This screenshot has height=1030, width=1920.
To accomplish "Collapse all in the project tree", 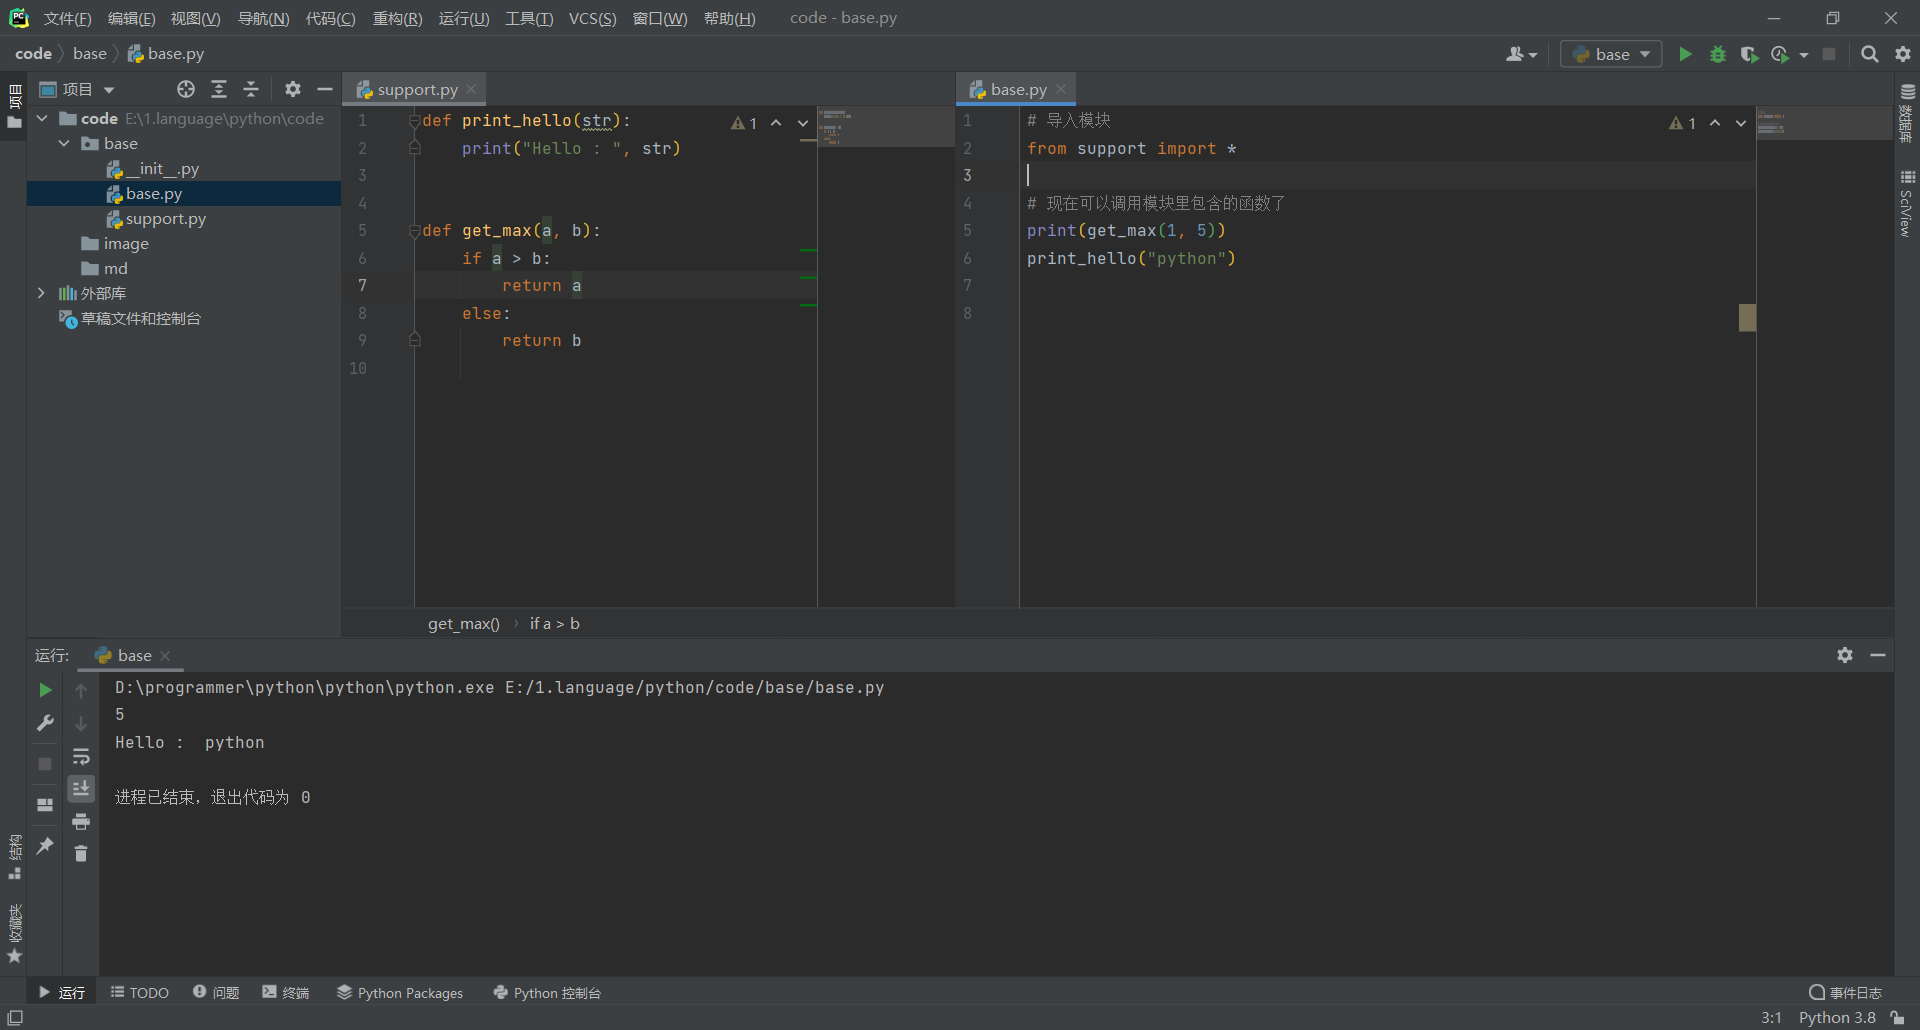I will pos(251,89).
